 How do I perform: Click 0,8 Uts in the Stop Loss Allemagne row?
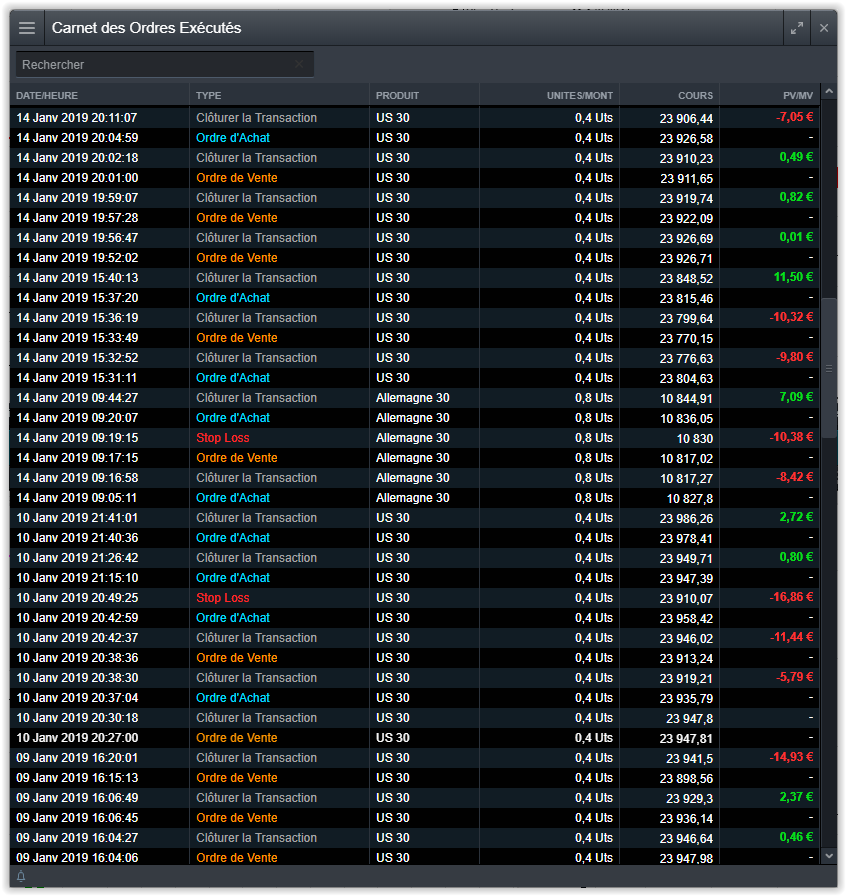[594, 438]
